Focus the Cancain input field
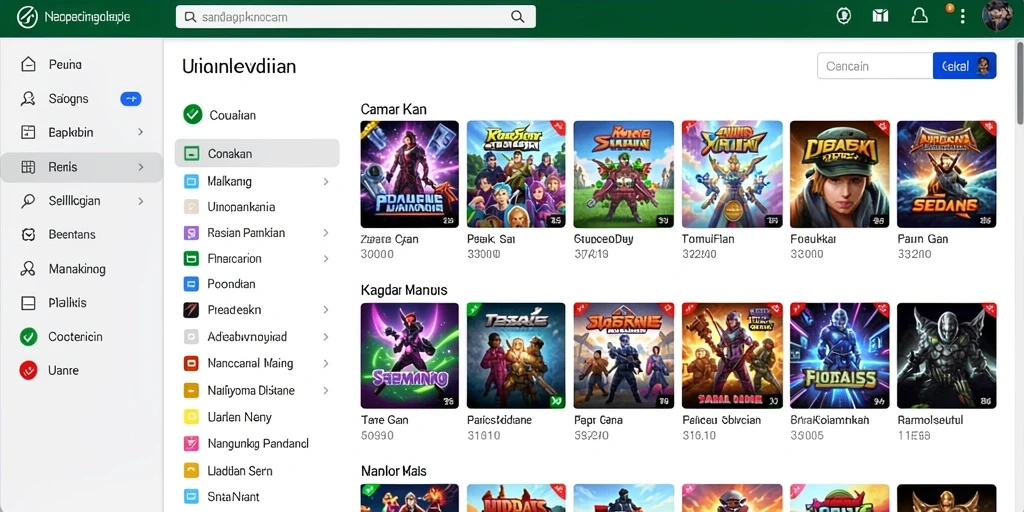 [x=875, y=65]
